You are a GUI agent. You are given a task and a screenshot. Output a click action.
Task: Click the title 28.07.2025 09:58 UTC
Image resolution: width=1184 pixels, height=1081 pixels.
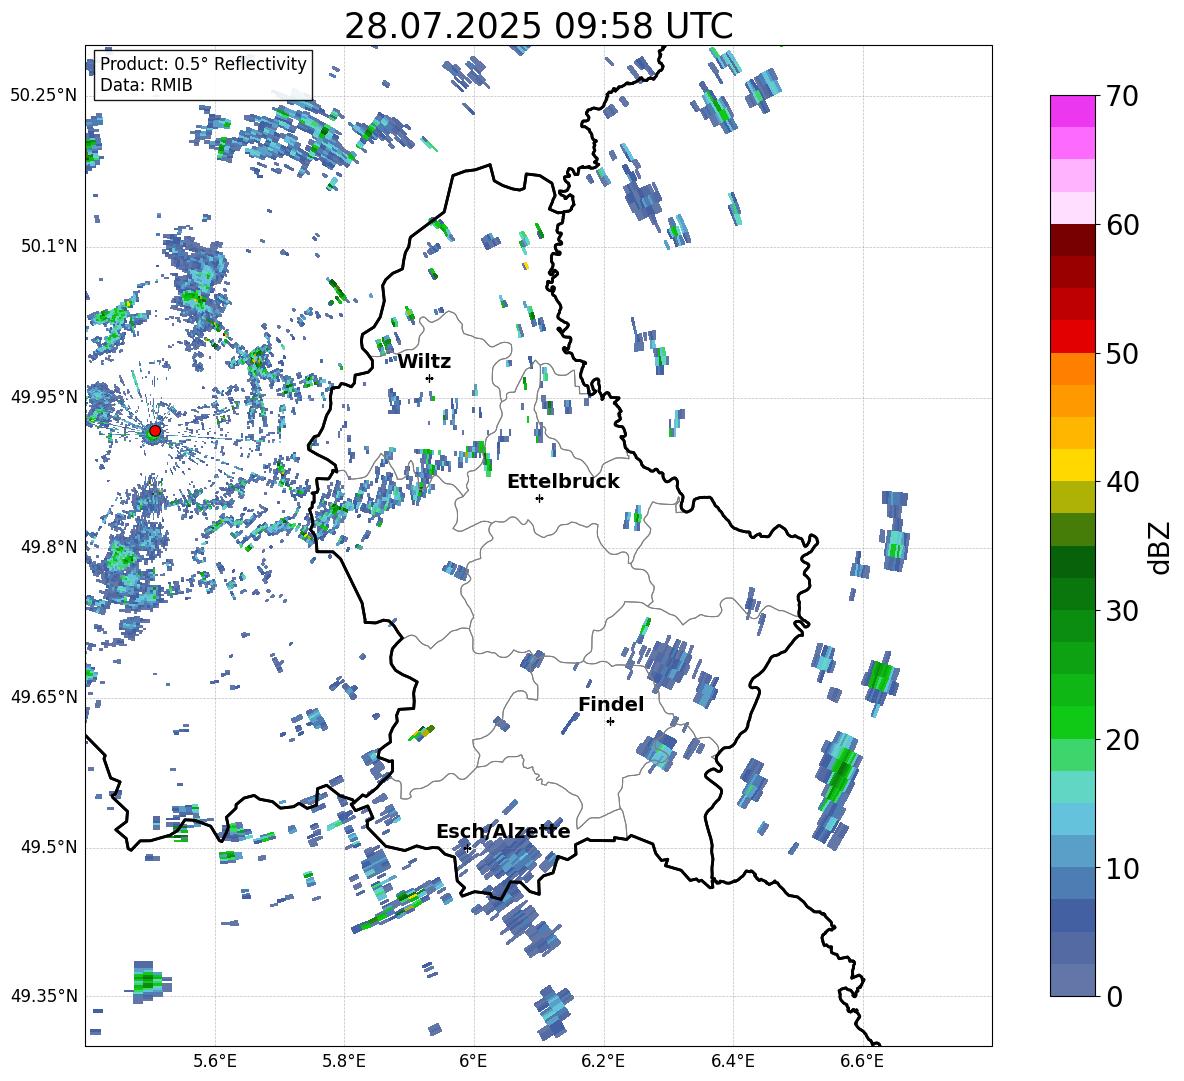tap(538, 26)
